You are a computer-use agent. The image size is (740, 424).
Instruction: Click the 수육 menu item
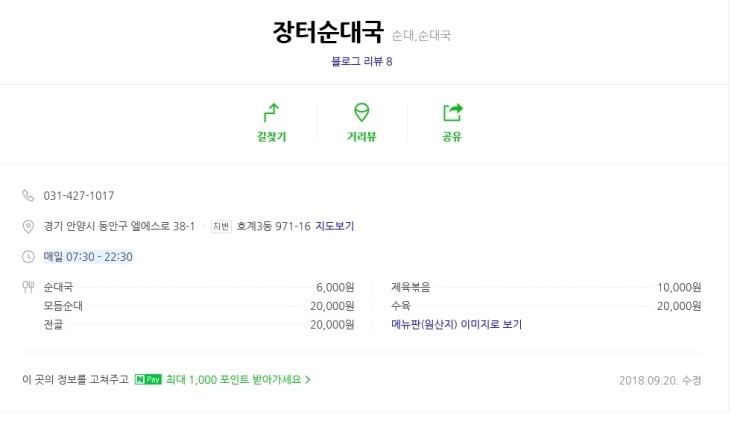pos(401,306)
